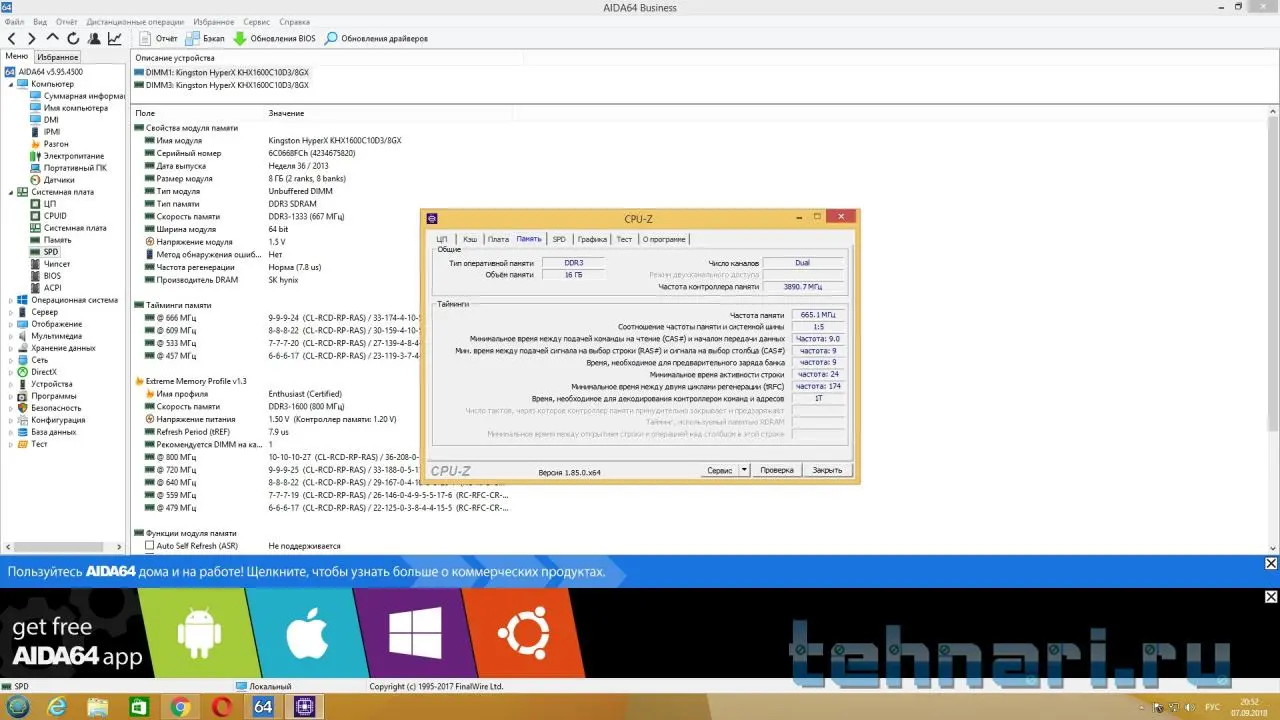
Task: Select the CPUID tree item
Action: point(55,216)
